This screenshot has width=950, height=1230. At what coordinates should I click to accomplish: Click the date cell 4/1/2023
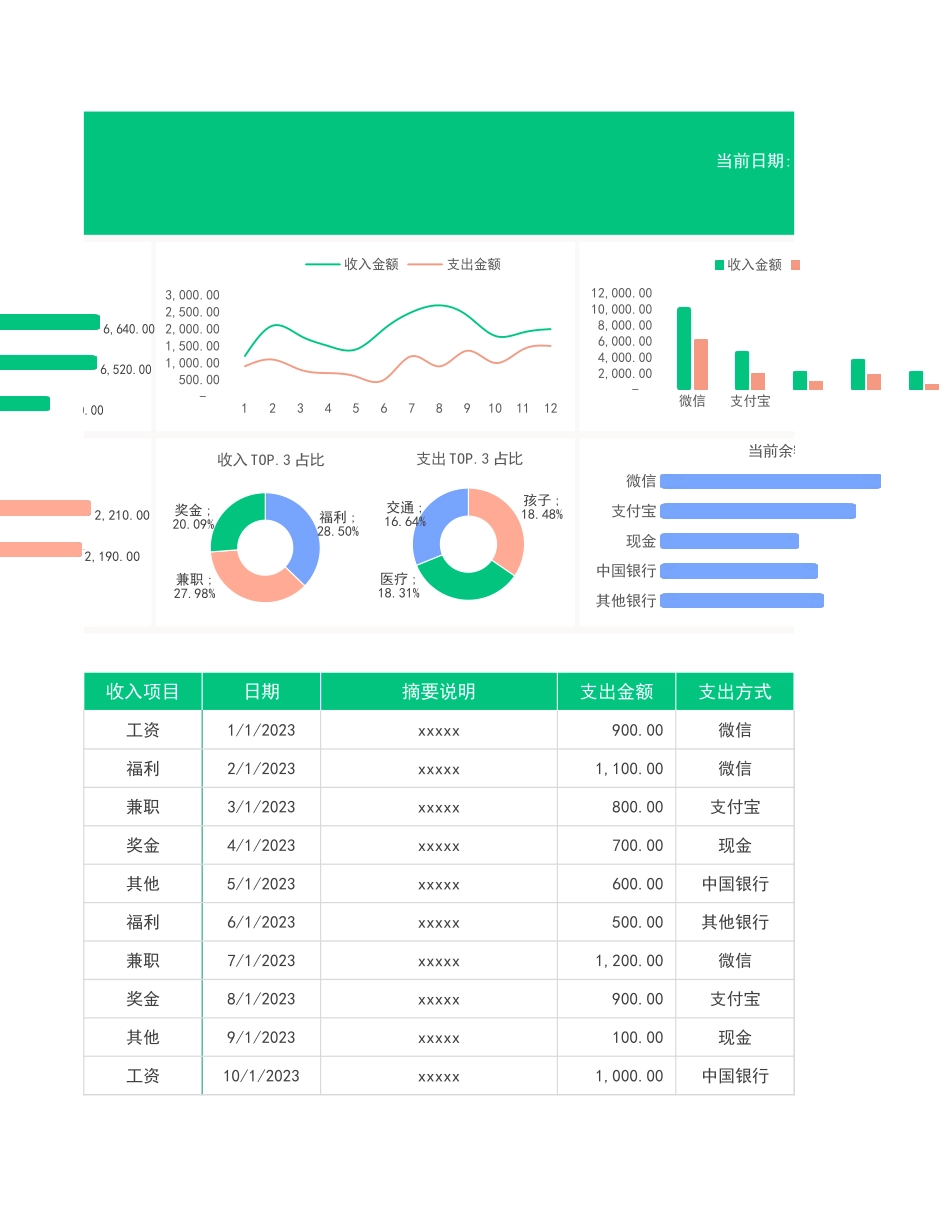click(261, 845)
